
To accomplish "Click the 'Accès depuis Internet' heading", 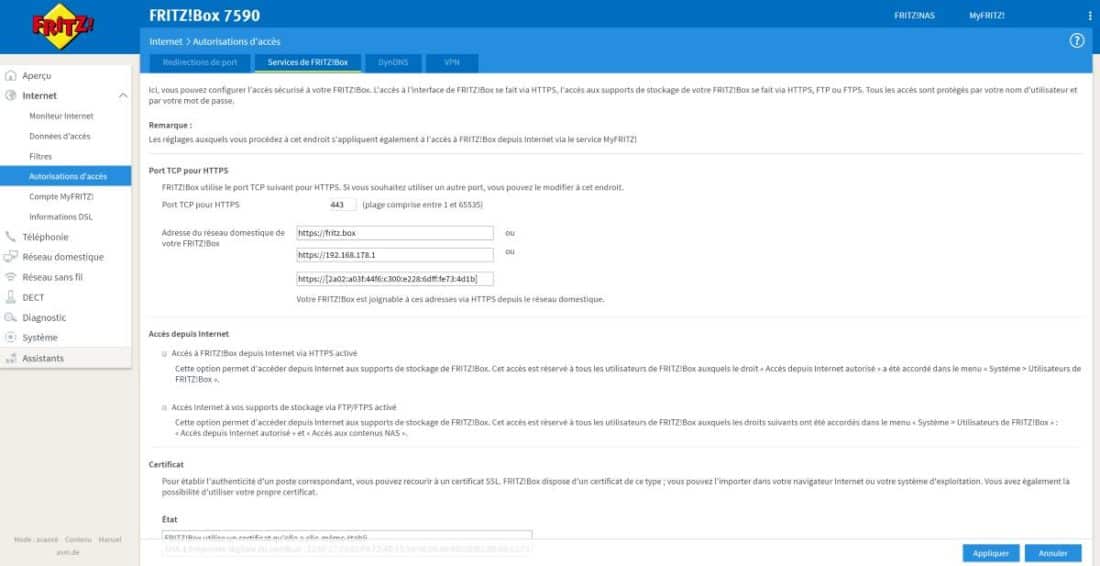I will [x=189, y=334].
